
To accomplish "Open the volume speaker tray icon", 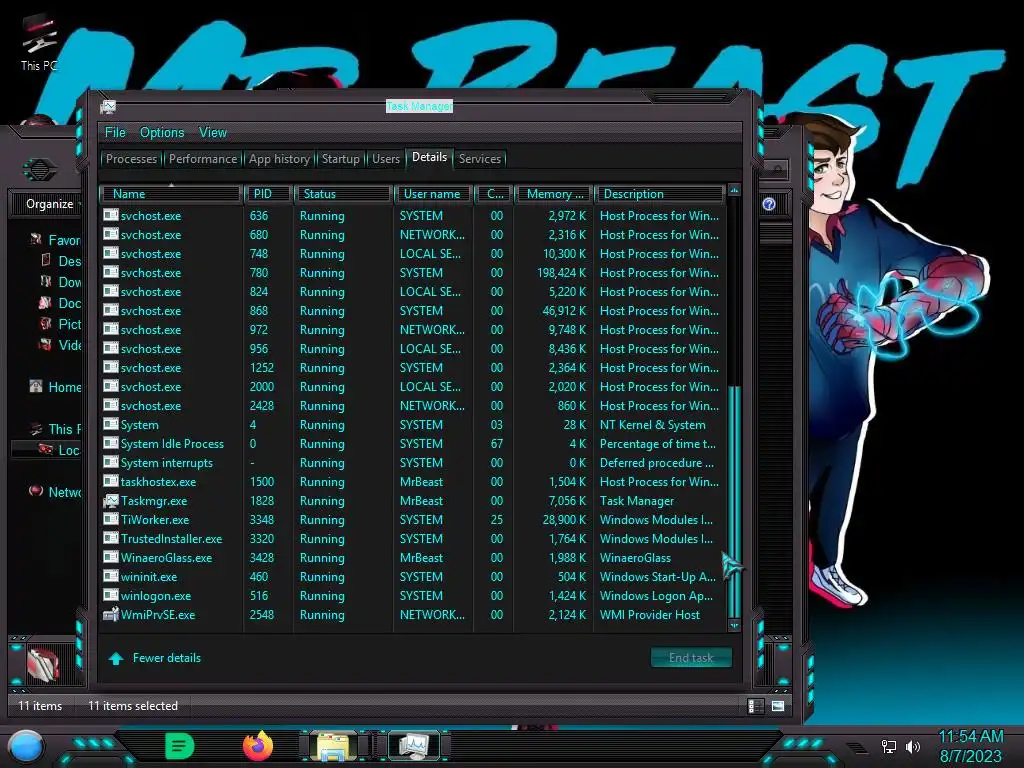I will point(913,746).
